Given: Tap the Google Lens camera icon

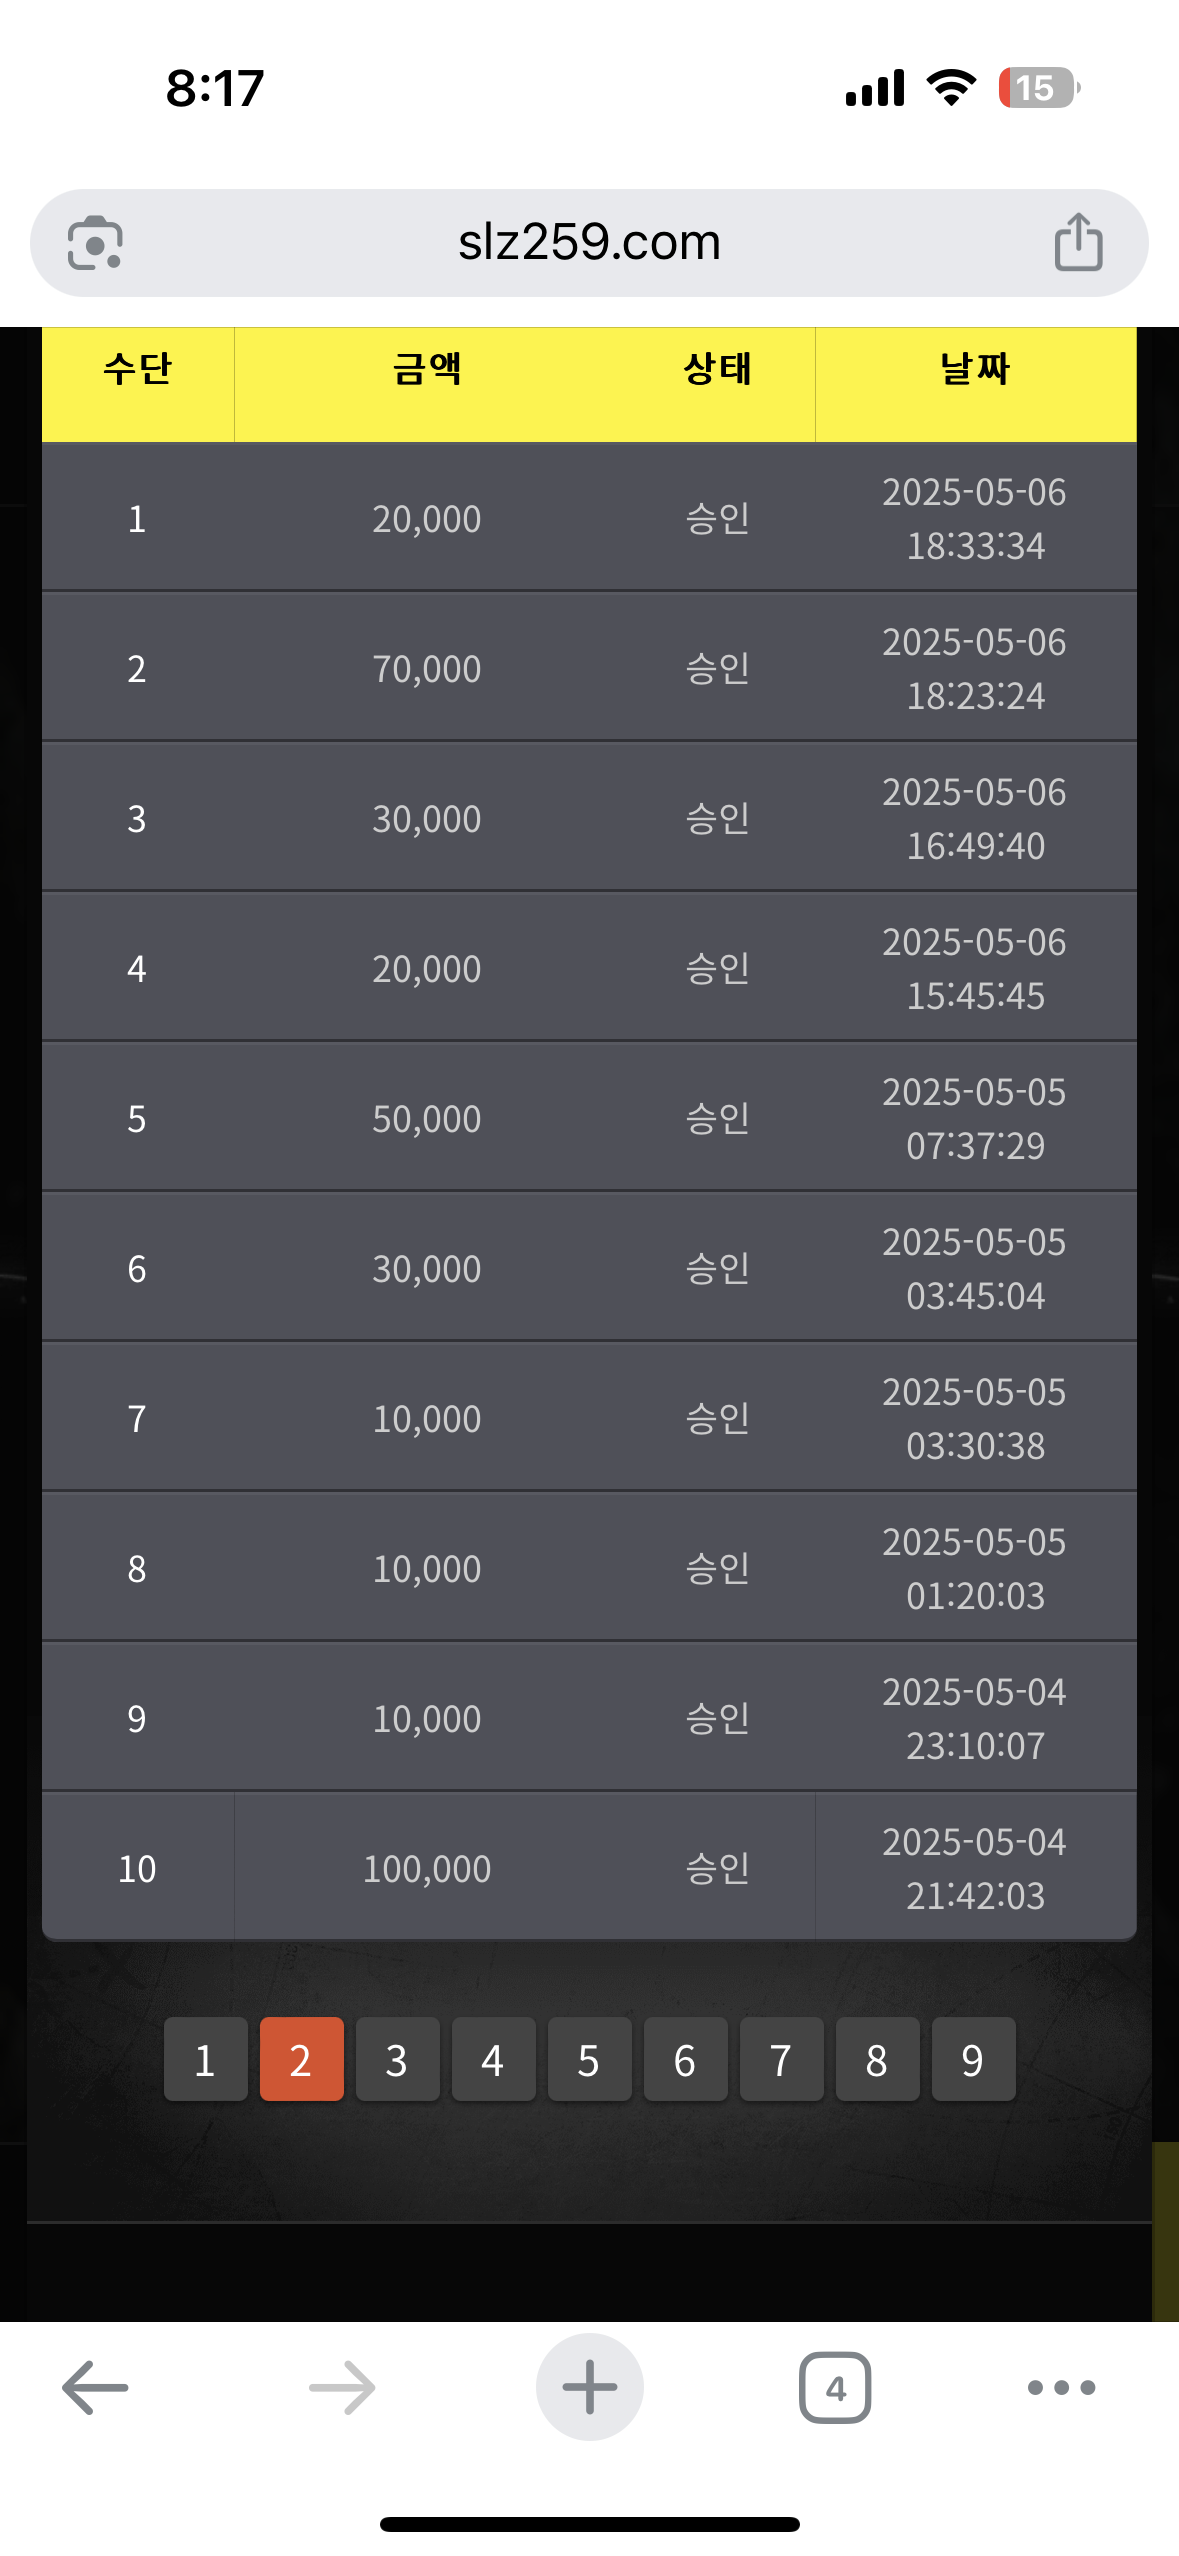Looking at the screenshot, I should [95, 243].
